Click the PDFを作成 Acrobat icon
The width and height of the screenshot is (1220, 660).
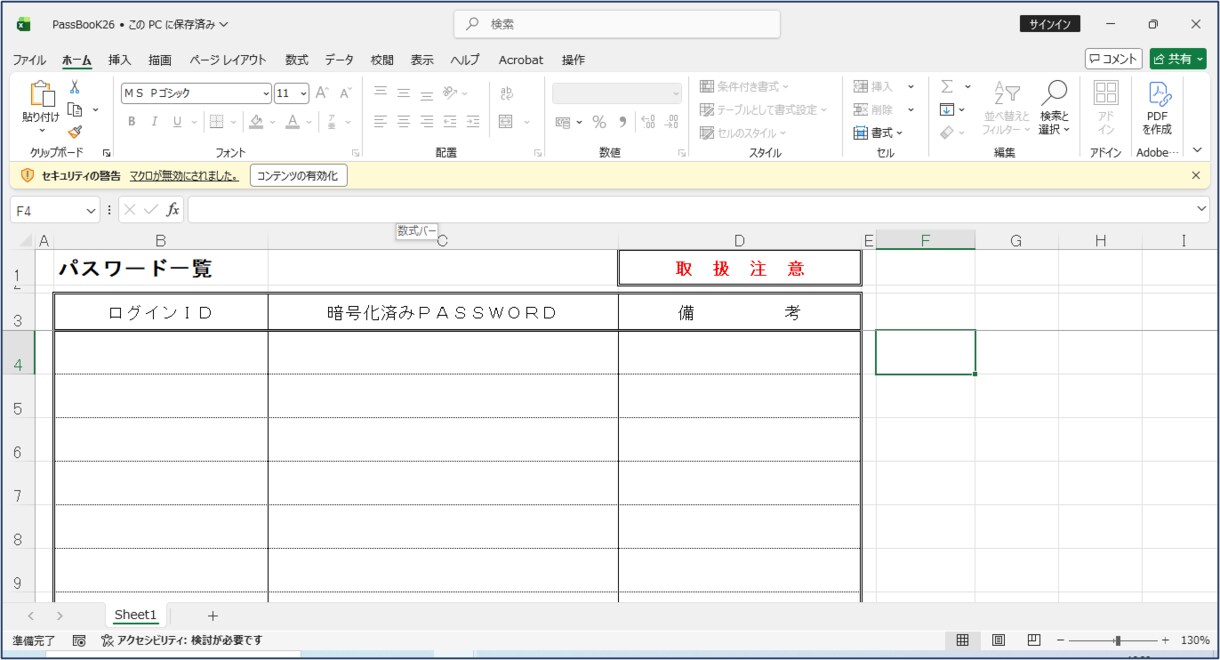(1158, 108)
